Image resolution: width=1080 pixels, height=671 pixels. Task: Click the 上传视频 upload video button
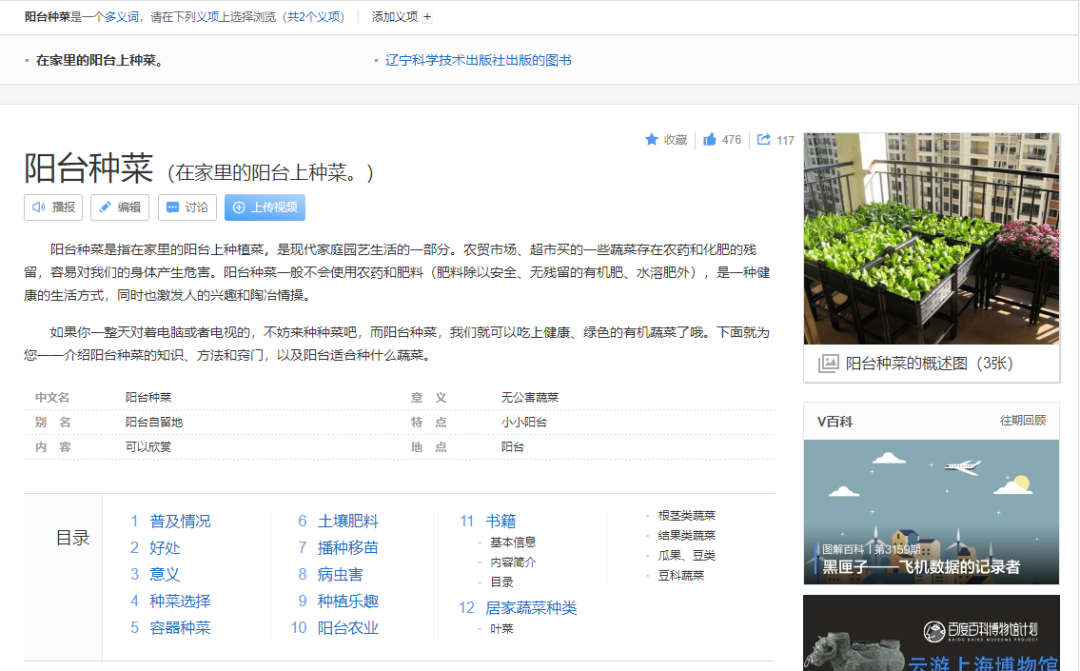click(264, 207)
